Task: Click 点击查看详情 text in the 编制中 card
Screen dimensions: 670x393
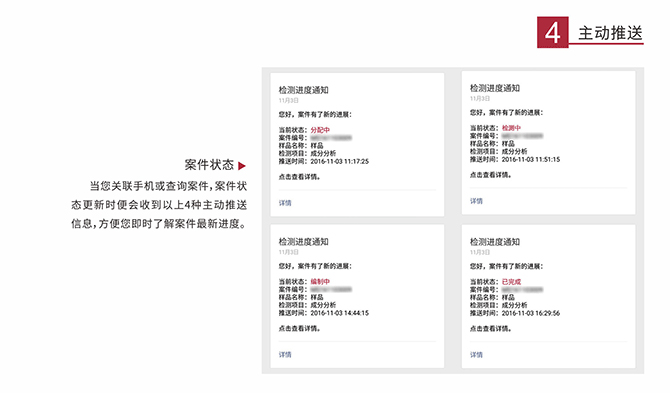Action: tap(299, 328)
